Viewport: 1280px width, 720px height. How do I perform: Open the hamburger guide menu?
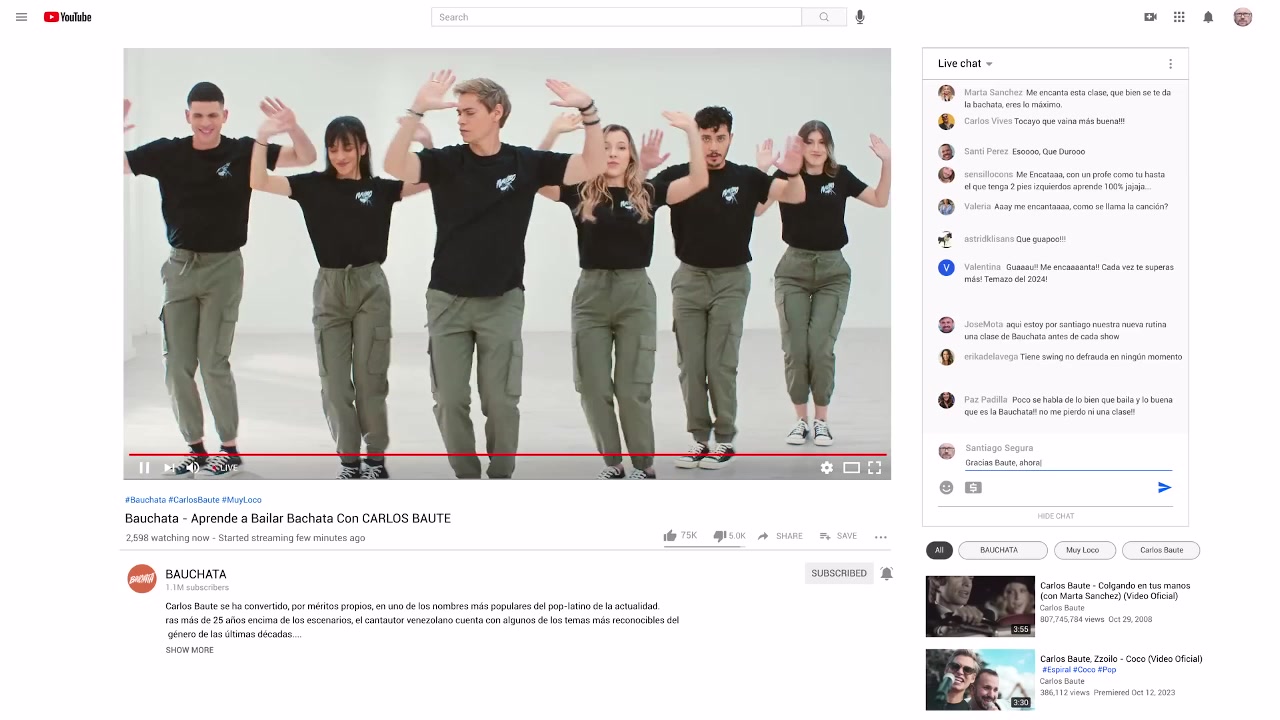coord(21,17)
